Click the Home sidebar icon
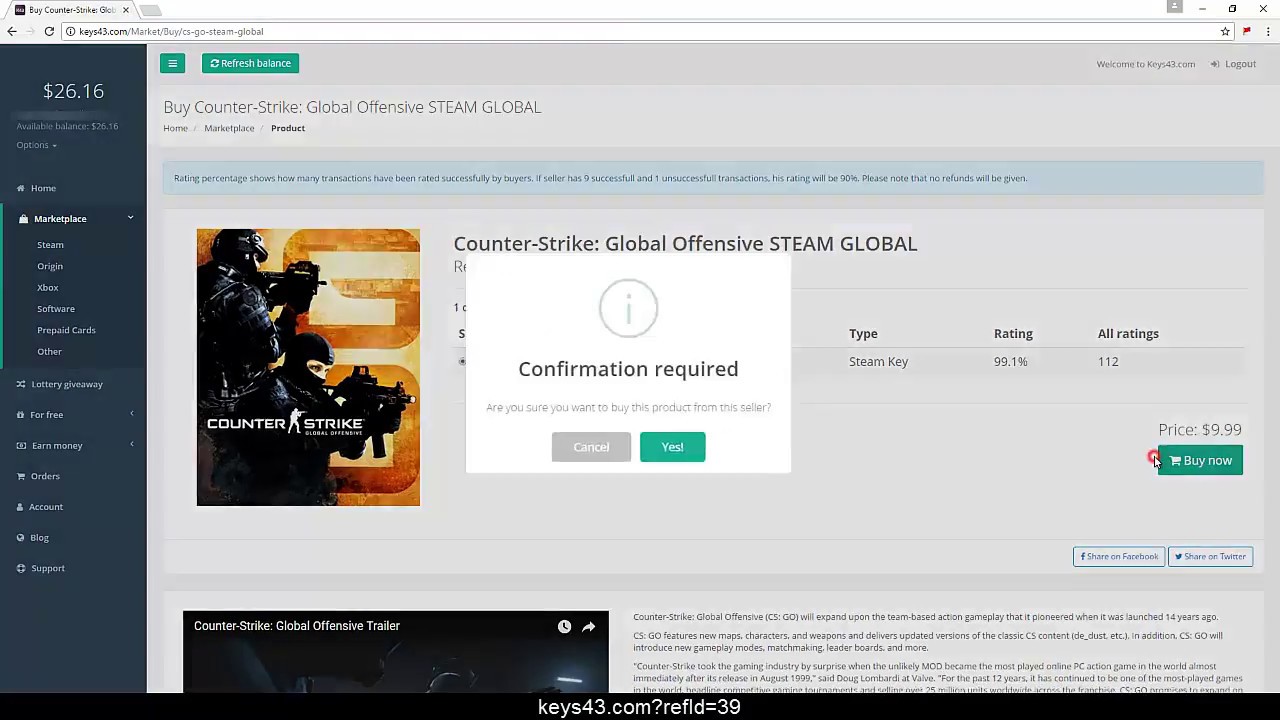The height and width of the screenshot is (720, 1280). [x=22, y=188]
